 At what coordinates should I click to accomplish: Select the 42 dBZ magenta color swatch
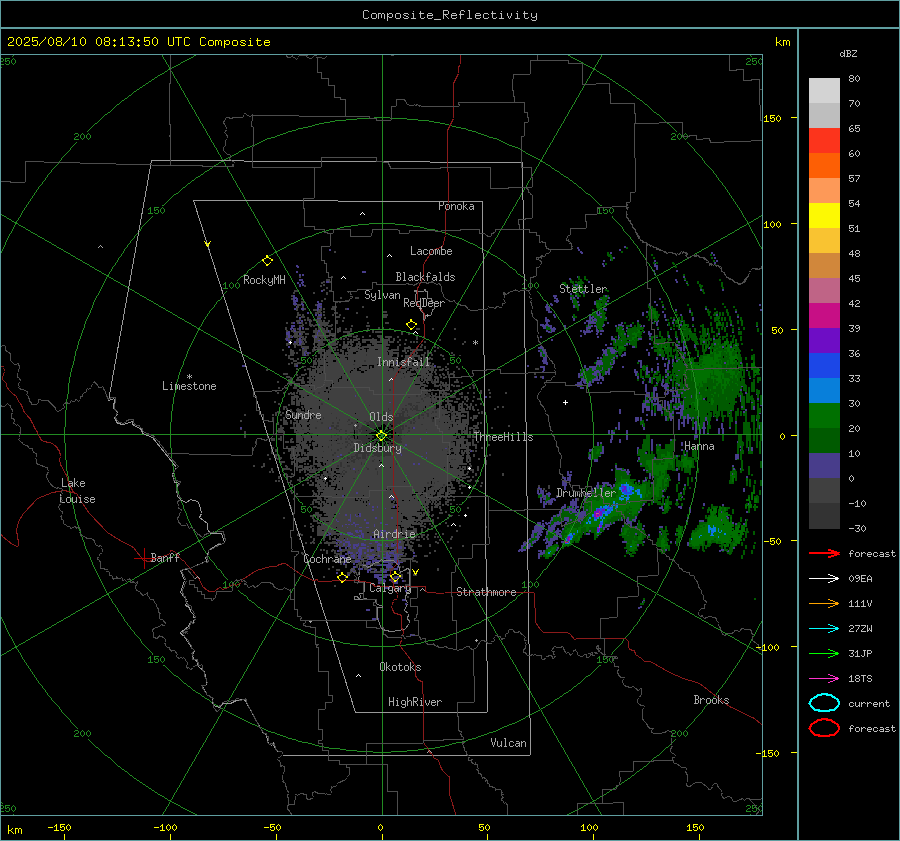coord(824,315)
